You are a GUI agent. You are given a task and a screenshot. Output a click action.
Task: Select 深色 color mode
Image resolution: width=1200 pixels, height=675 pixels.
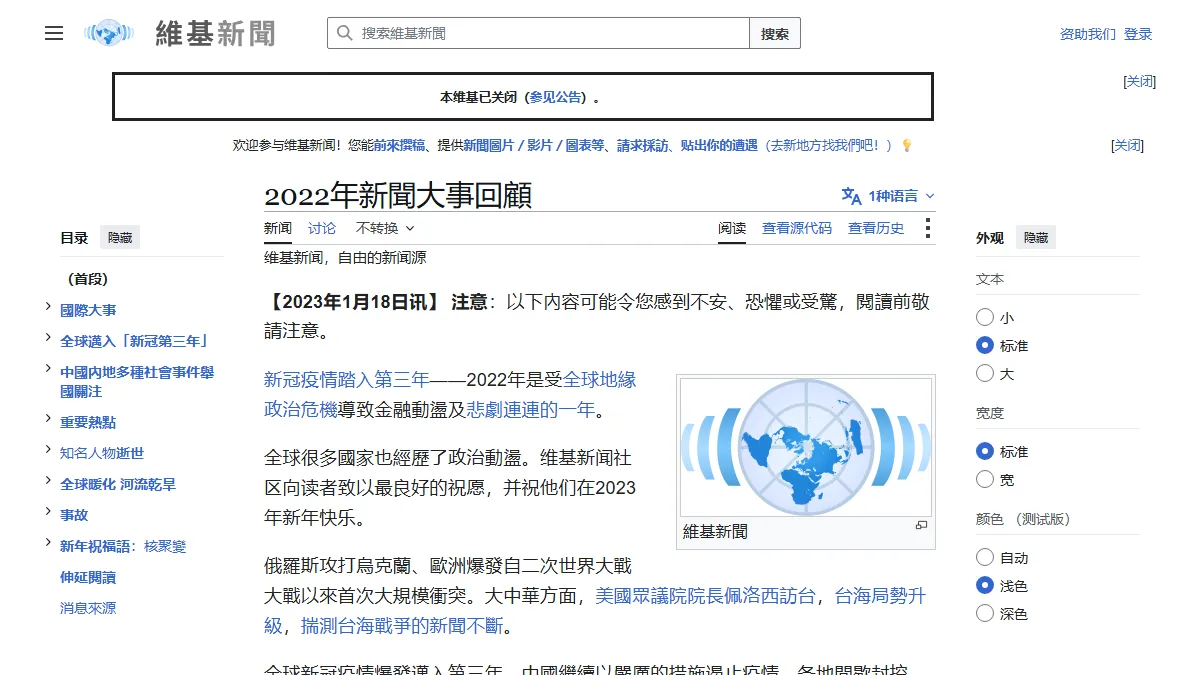point(985,613)
